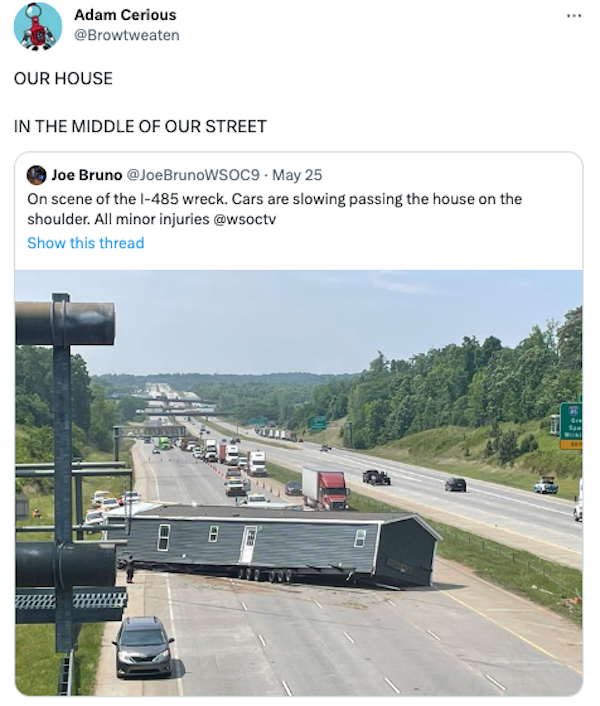Click the @Browtweaten handle

click(x=127, y=35)
